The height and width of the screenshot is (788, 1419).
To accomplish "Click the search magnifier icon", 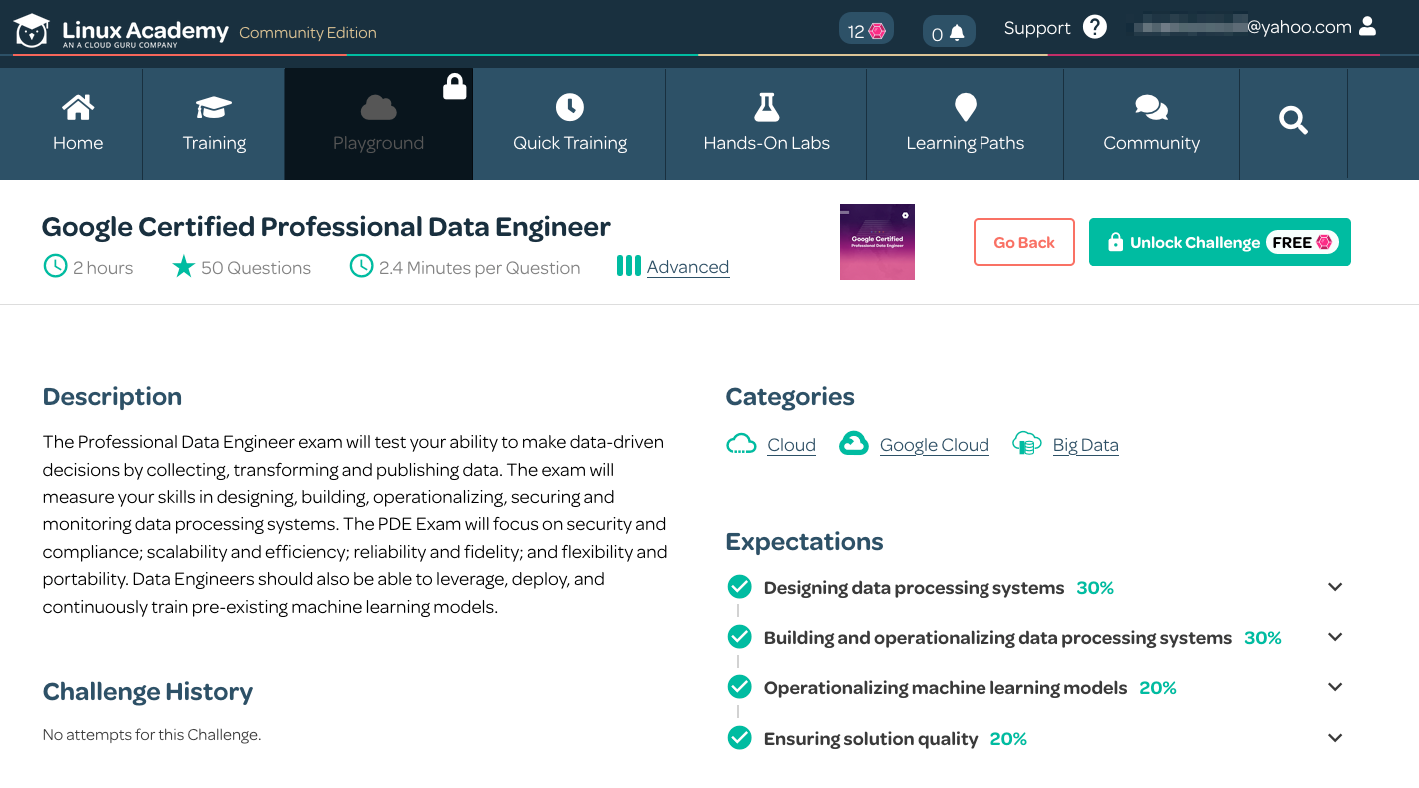I will pos(1293,122).
